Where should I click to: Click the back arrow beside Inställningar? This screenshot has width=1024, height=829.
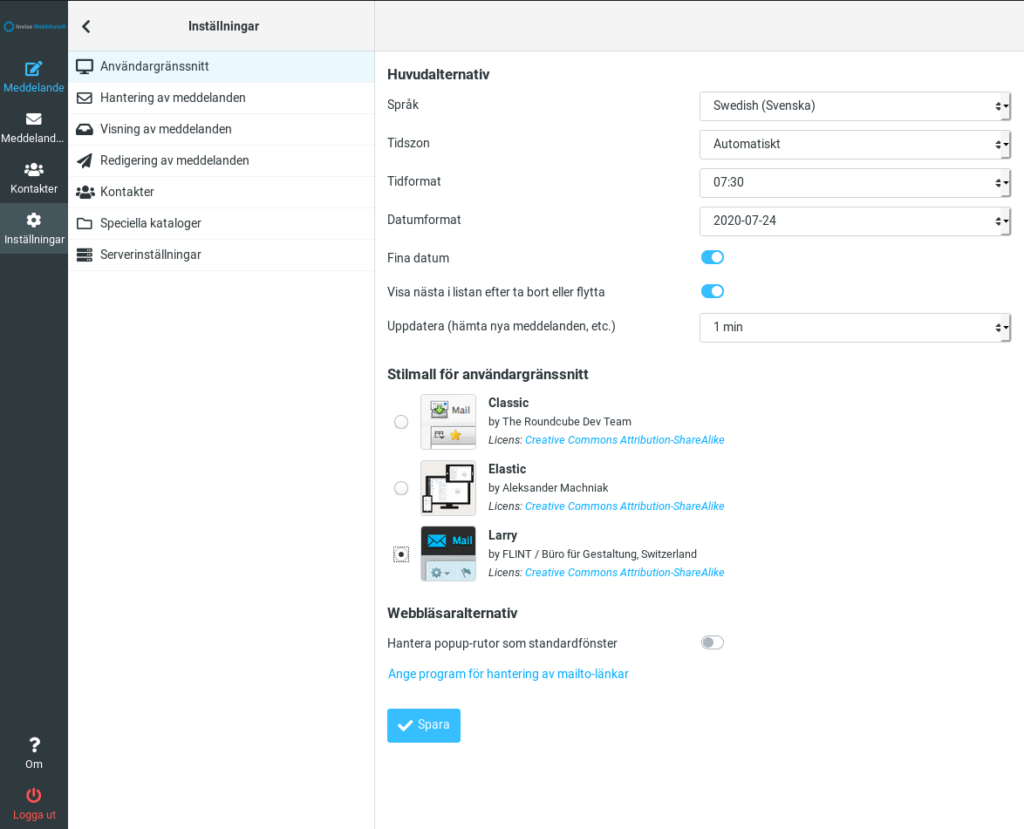pyautogui.click(x=86, y=26)
